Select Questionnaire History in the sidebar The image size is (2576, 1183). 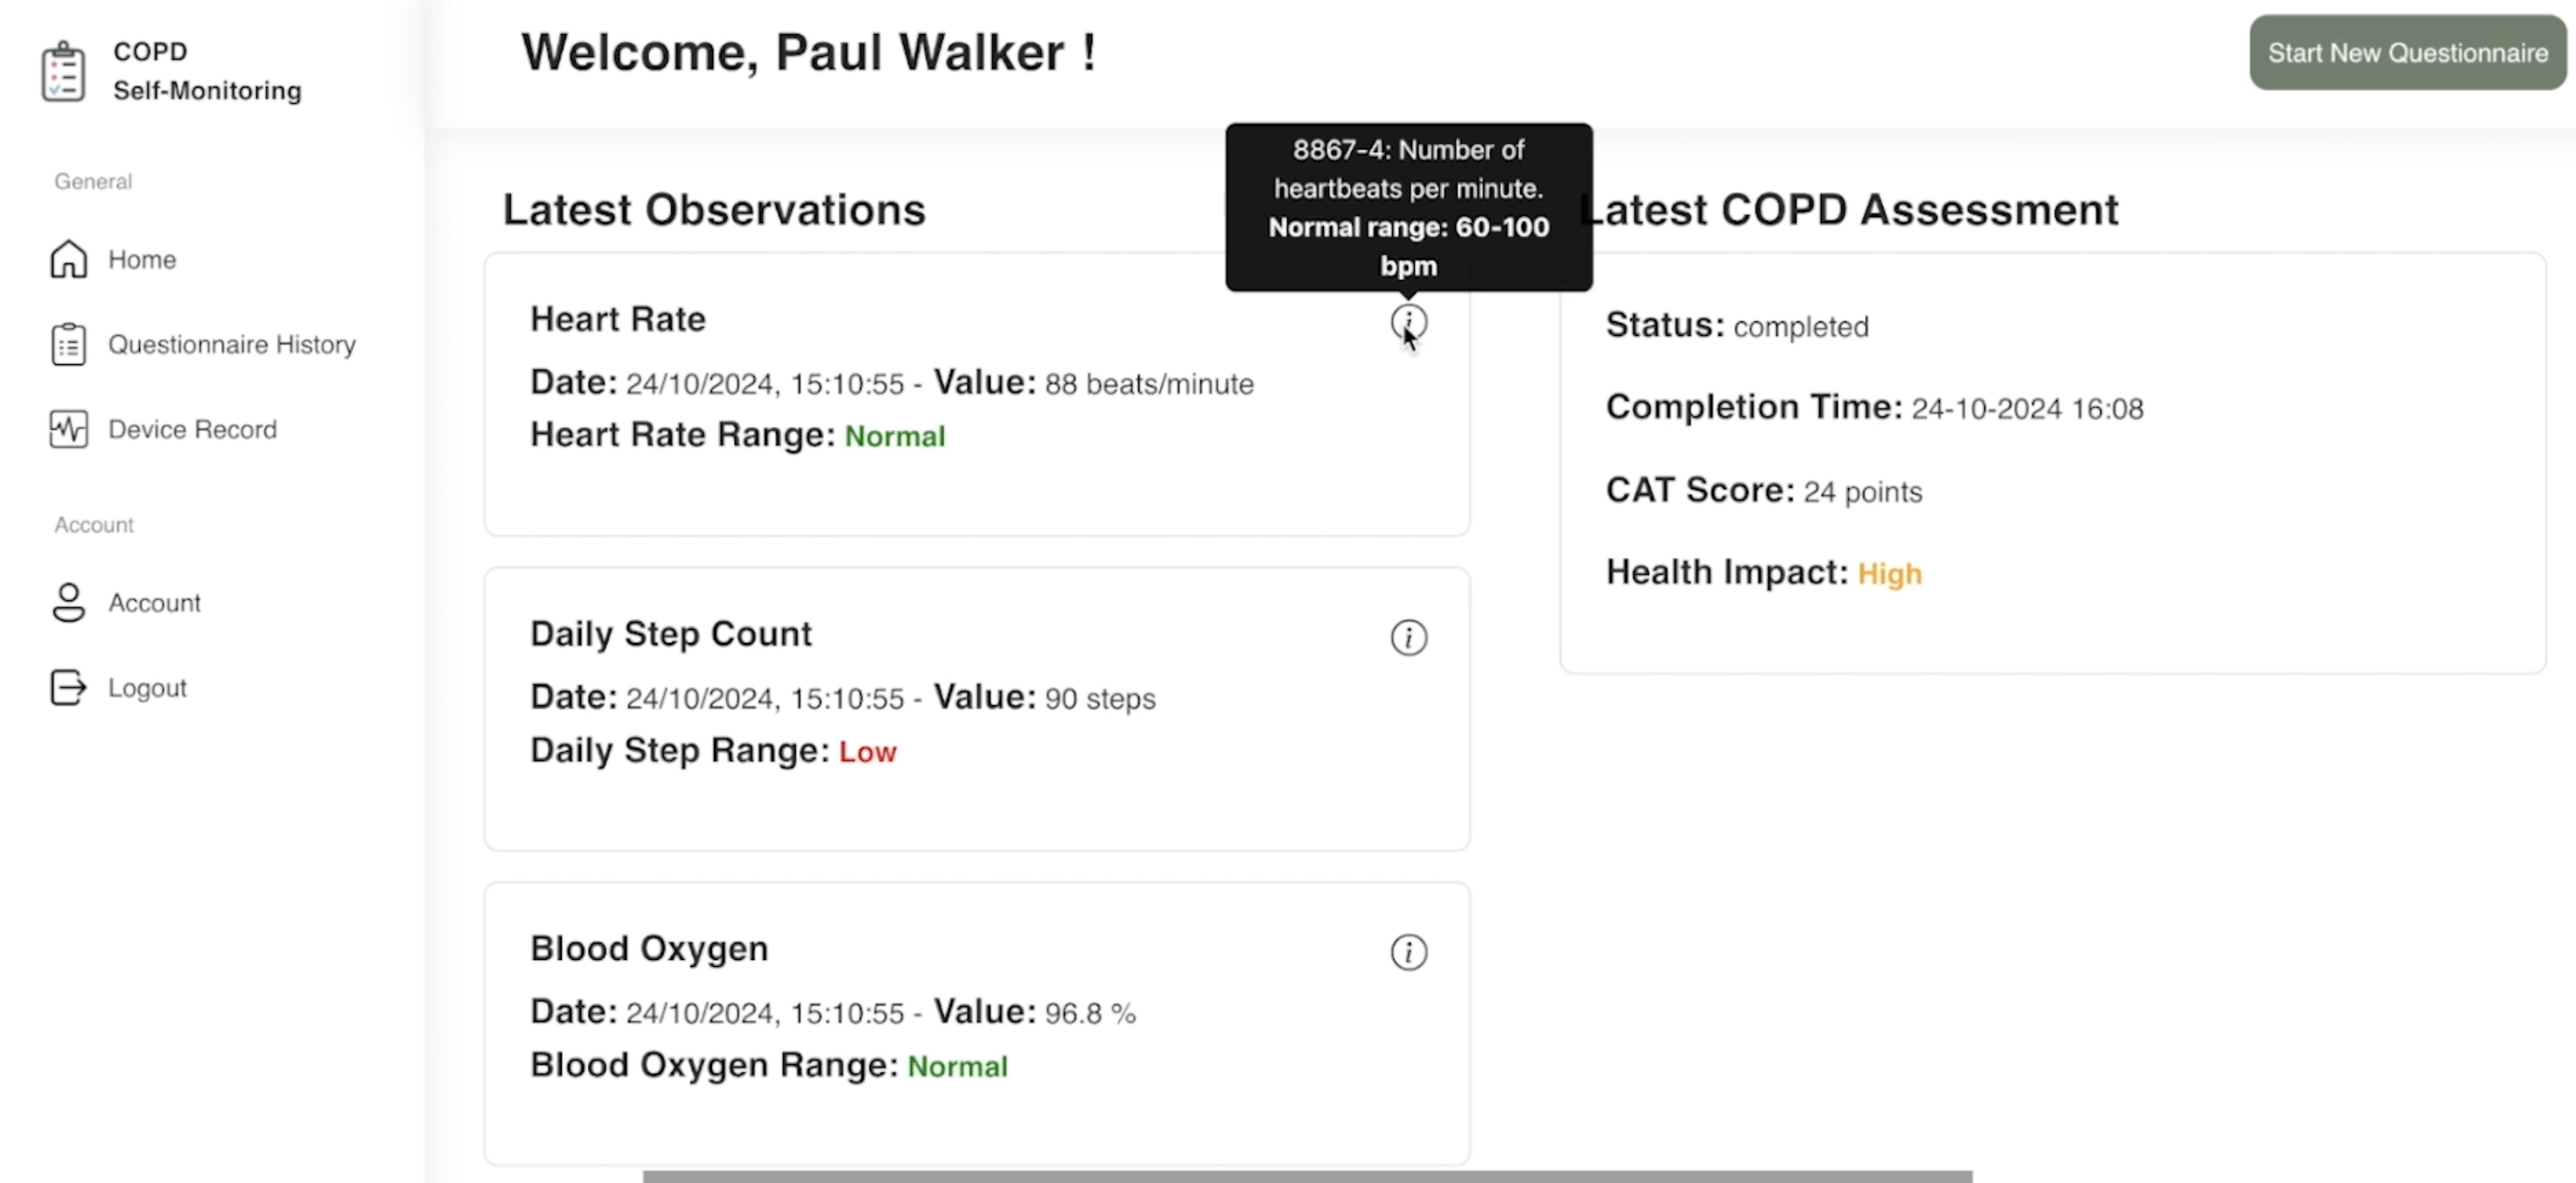coord(232,344)
